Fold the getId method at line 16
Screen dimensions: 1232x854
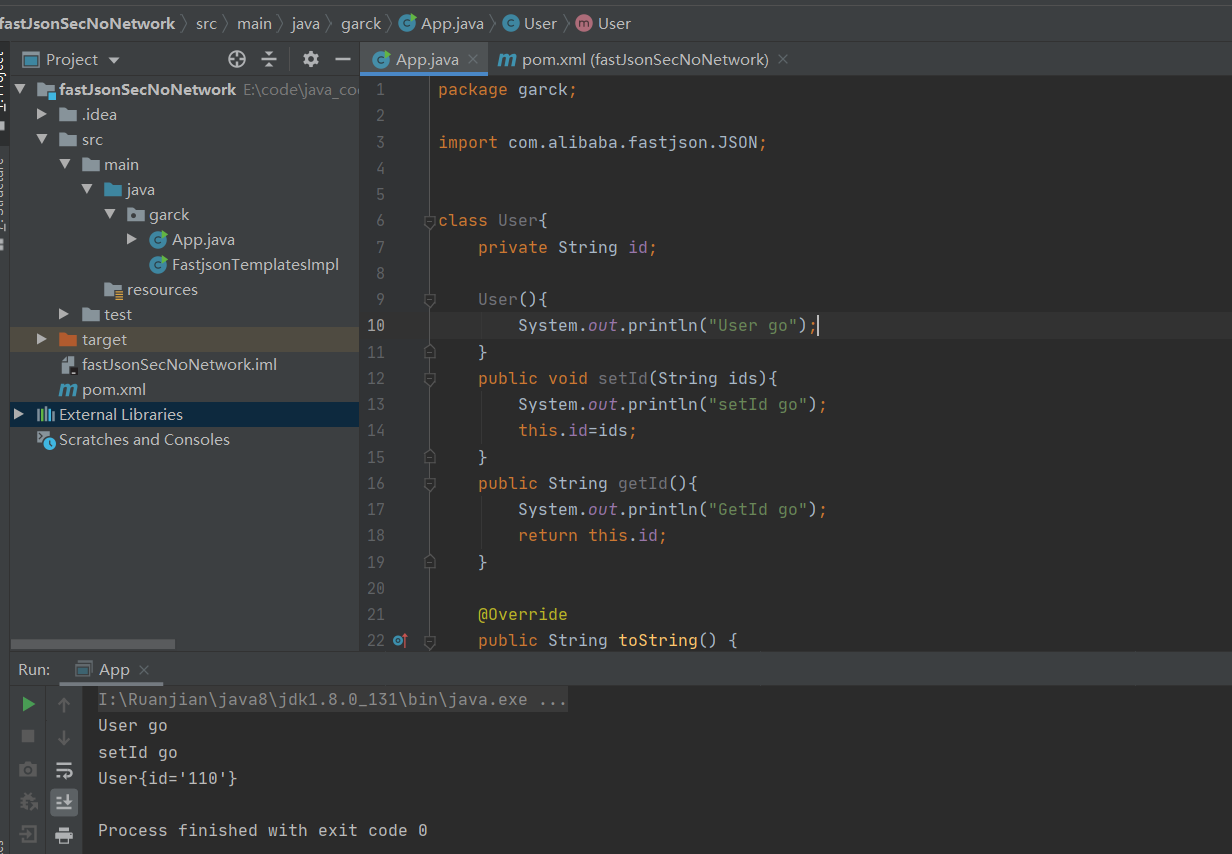click(x=430, y=483)
